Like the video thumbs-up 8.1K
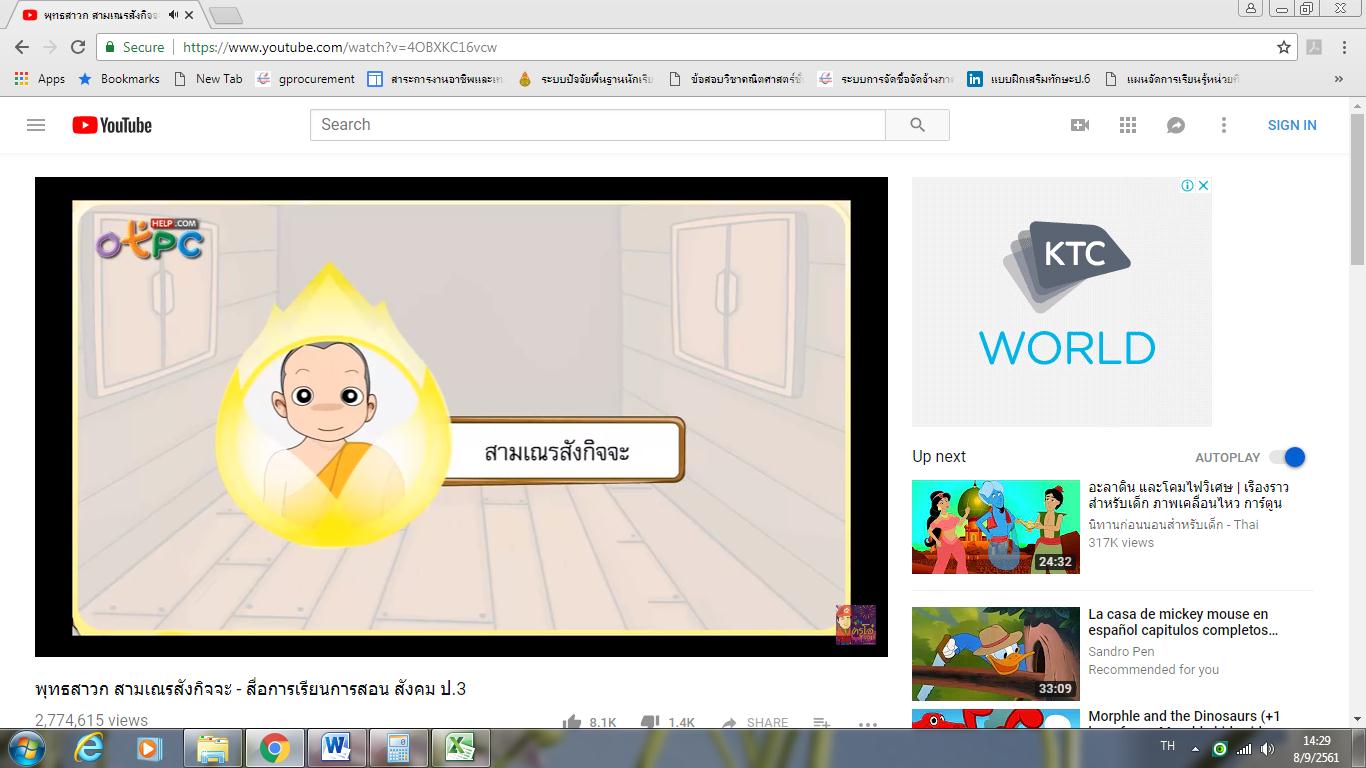The height and width of the screenshot is (768, 1366). tap(589, 722)
